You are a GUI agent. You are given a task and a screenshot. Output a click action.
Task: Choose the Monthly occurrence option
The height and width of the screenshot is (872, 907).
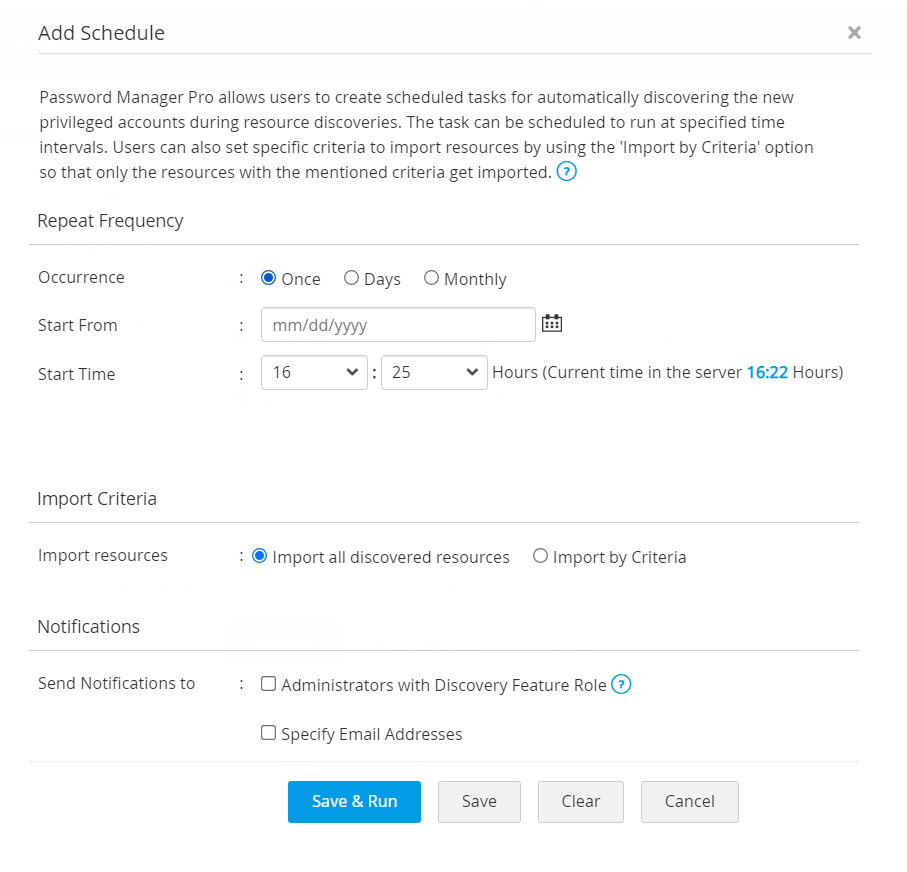(431, 278)
